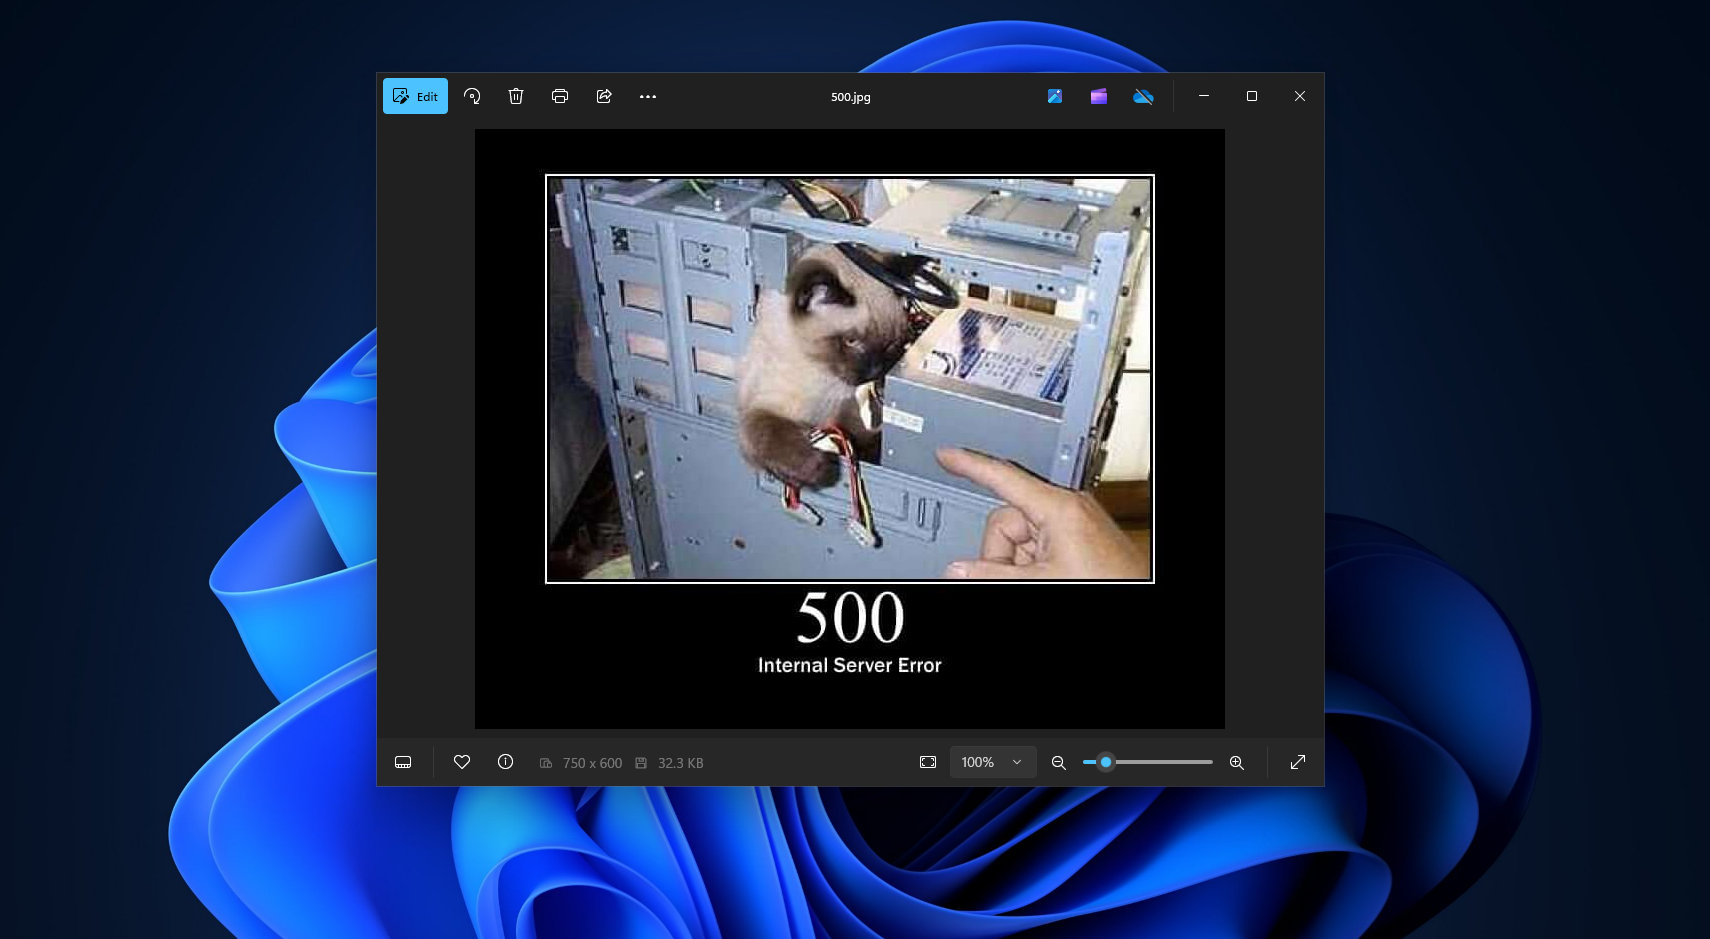Toggle the filmstrip view at bottom-left
This screenshot has width=1710, height=939.
coord(403,762)
